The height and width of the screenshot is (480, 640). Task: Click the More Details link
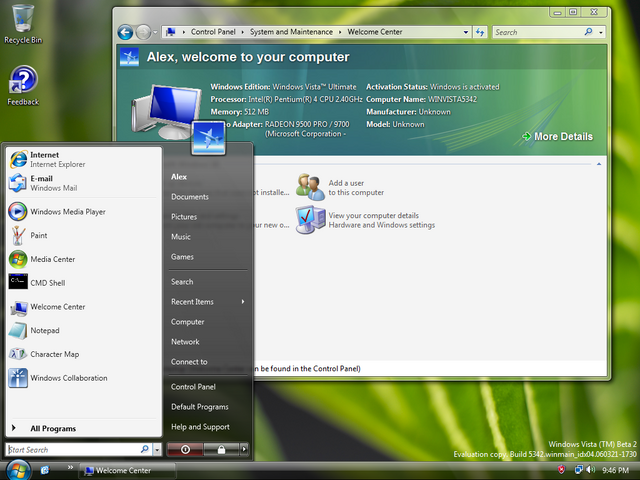pyautogui.click(x=558, y=136)
